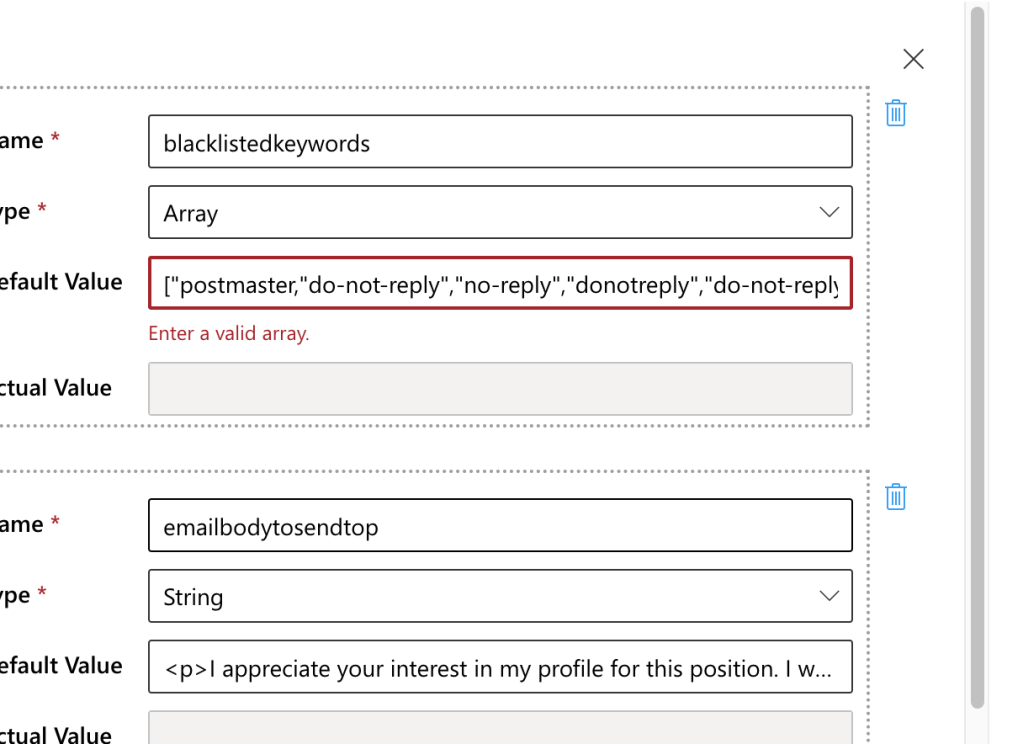Screen dimensions: 1023x744
Task: Delete the blacklistedkeywords parameter with trash icon
Action: tap(896, 113)
